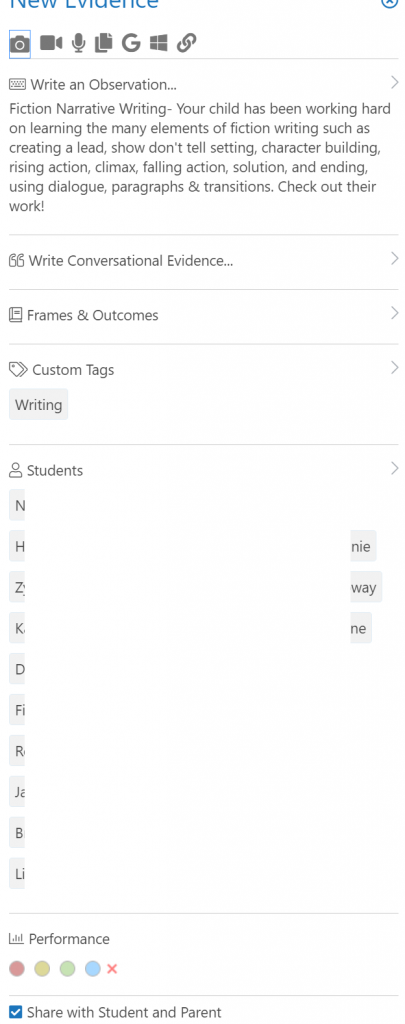This screenshot has height=1024, width=405.
Task: Choose the video camera evidence icon
Action: tap(50, 43)
